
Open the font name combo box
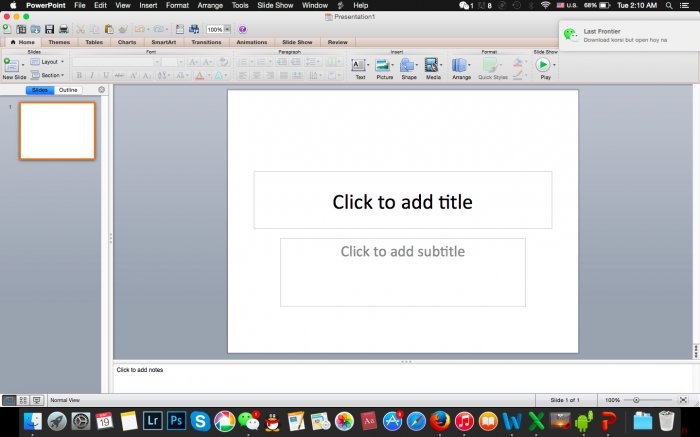[116, 62]
